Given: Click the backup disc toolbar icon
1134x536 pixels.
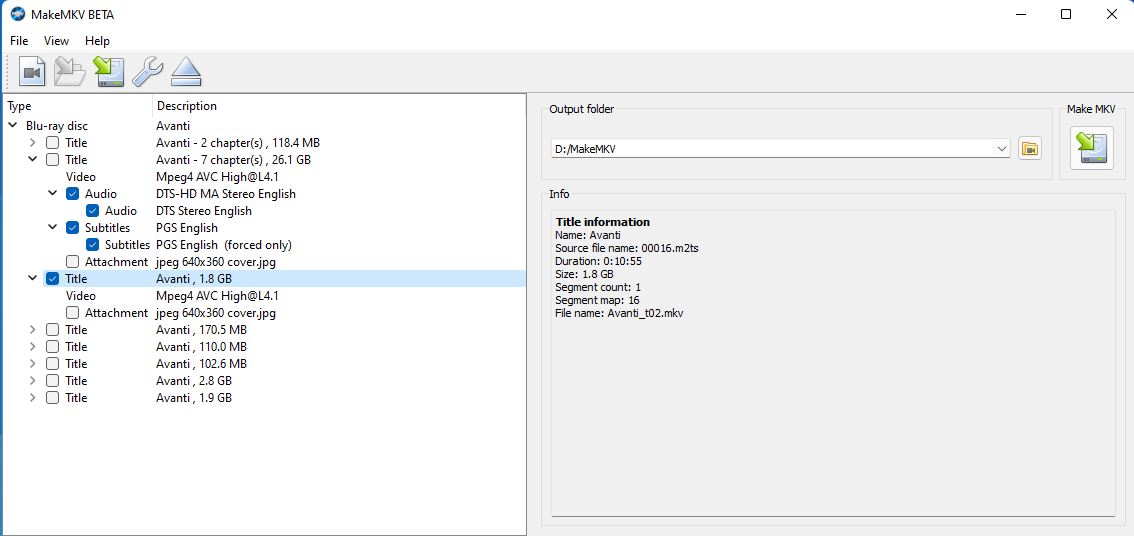Looking at the screenshot, I should click(x=70, y=72).
